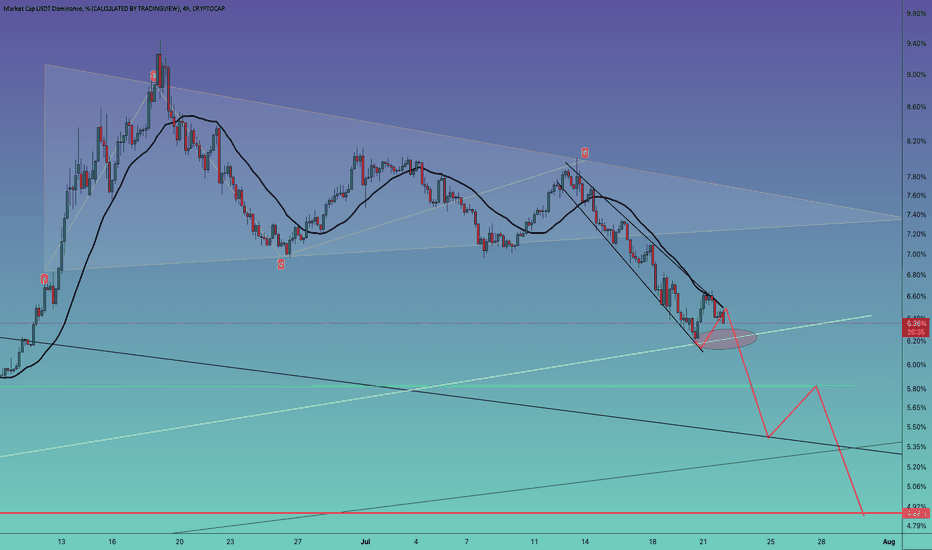Click the date label 11 on time axis
Image resolution: width=932 pixels, height=550 pixels.
534,542
